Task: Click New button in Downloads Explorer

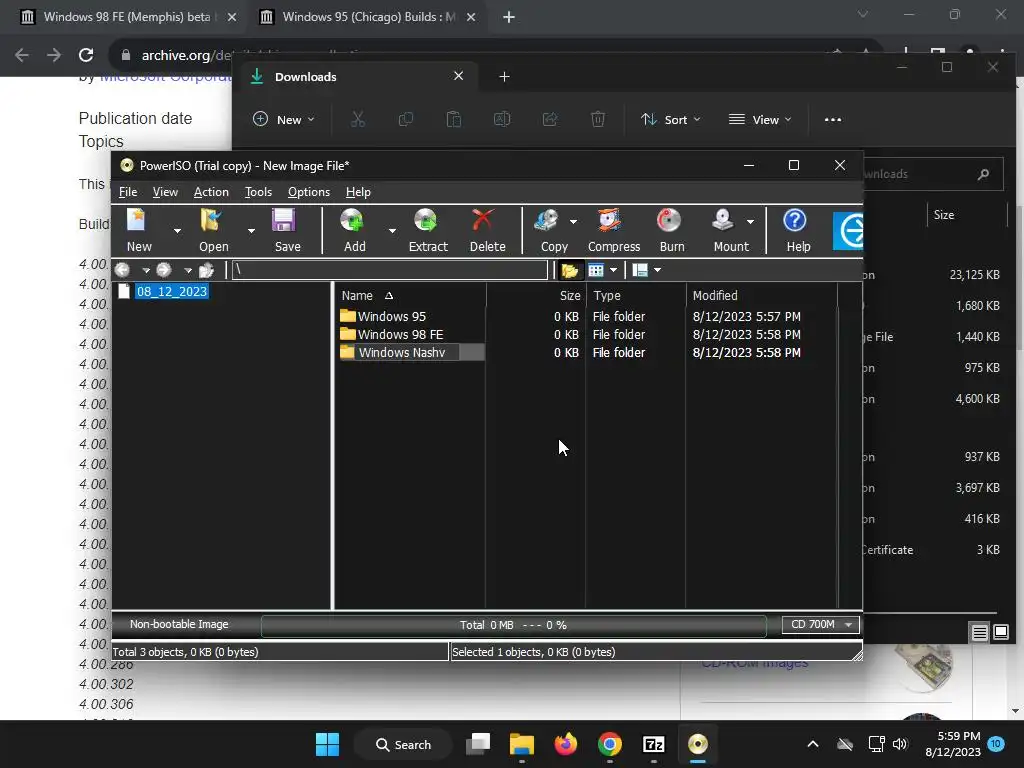Action: [x=283, y=120]
